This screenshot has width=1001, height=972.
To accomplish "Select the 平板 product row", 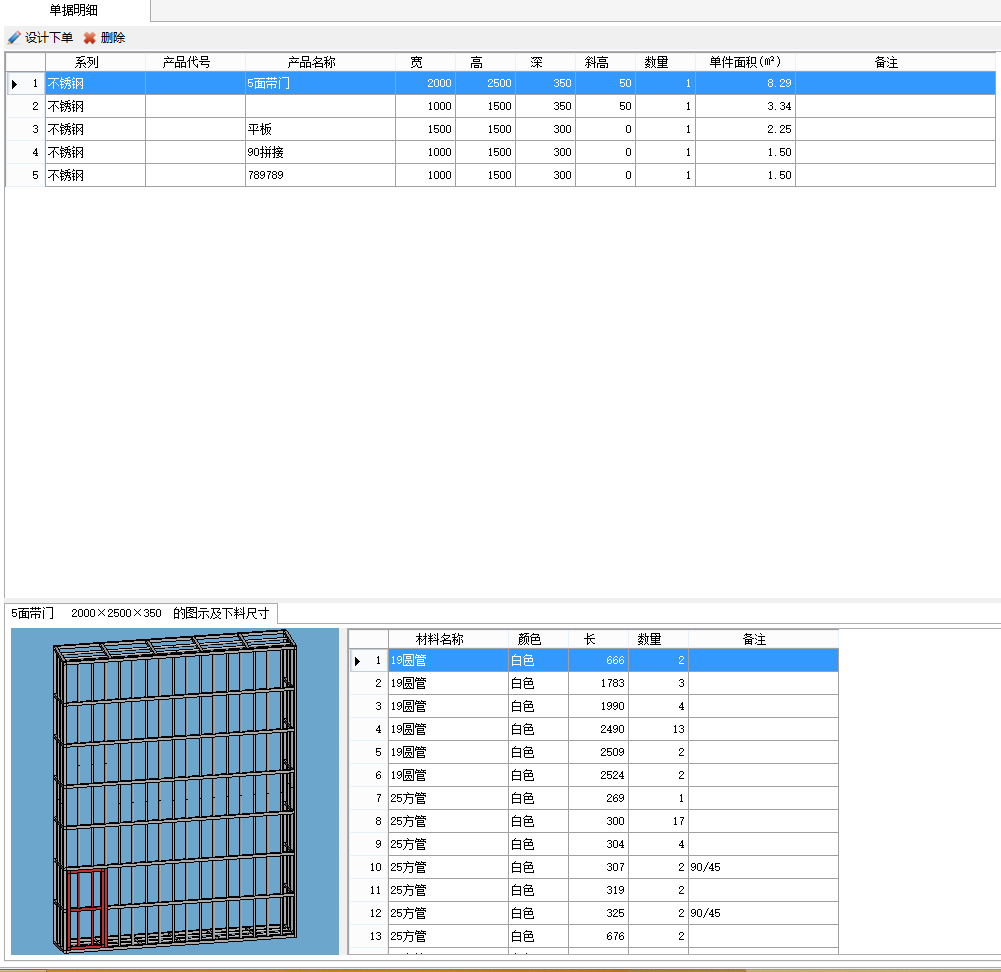I will click(500, 130).
